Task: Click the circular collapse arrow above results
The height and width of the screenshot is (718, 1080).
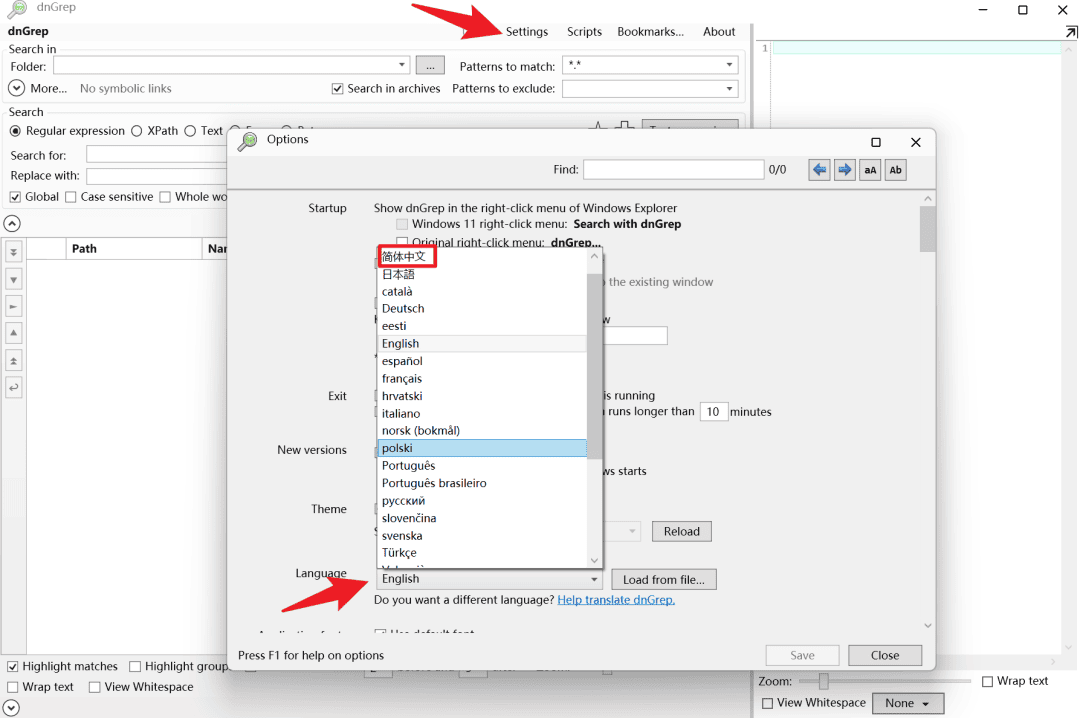Action: [12, 223]
